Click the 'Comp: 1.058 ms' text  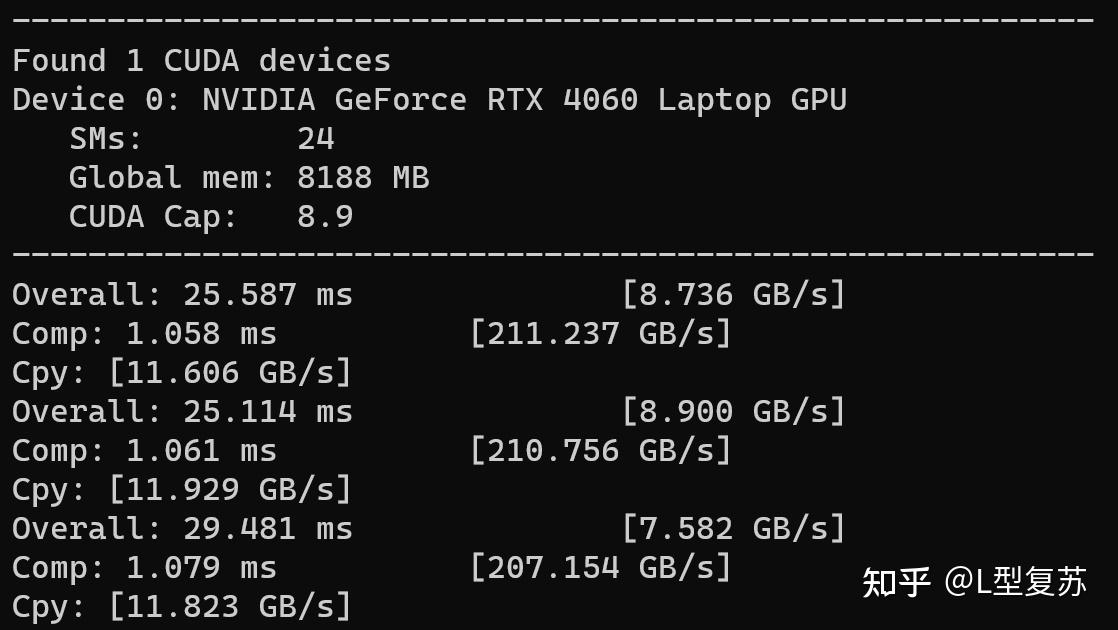(144, 334)
